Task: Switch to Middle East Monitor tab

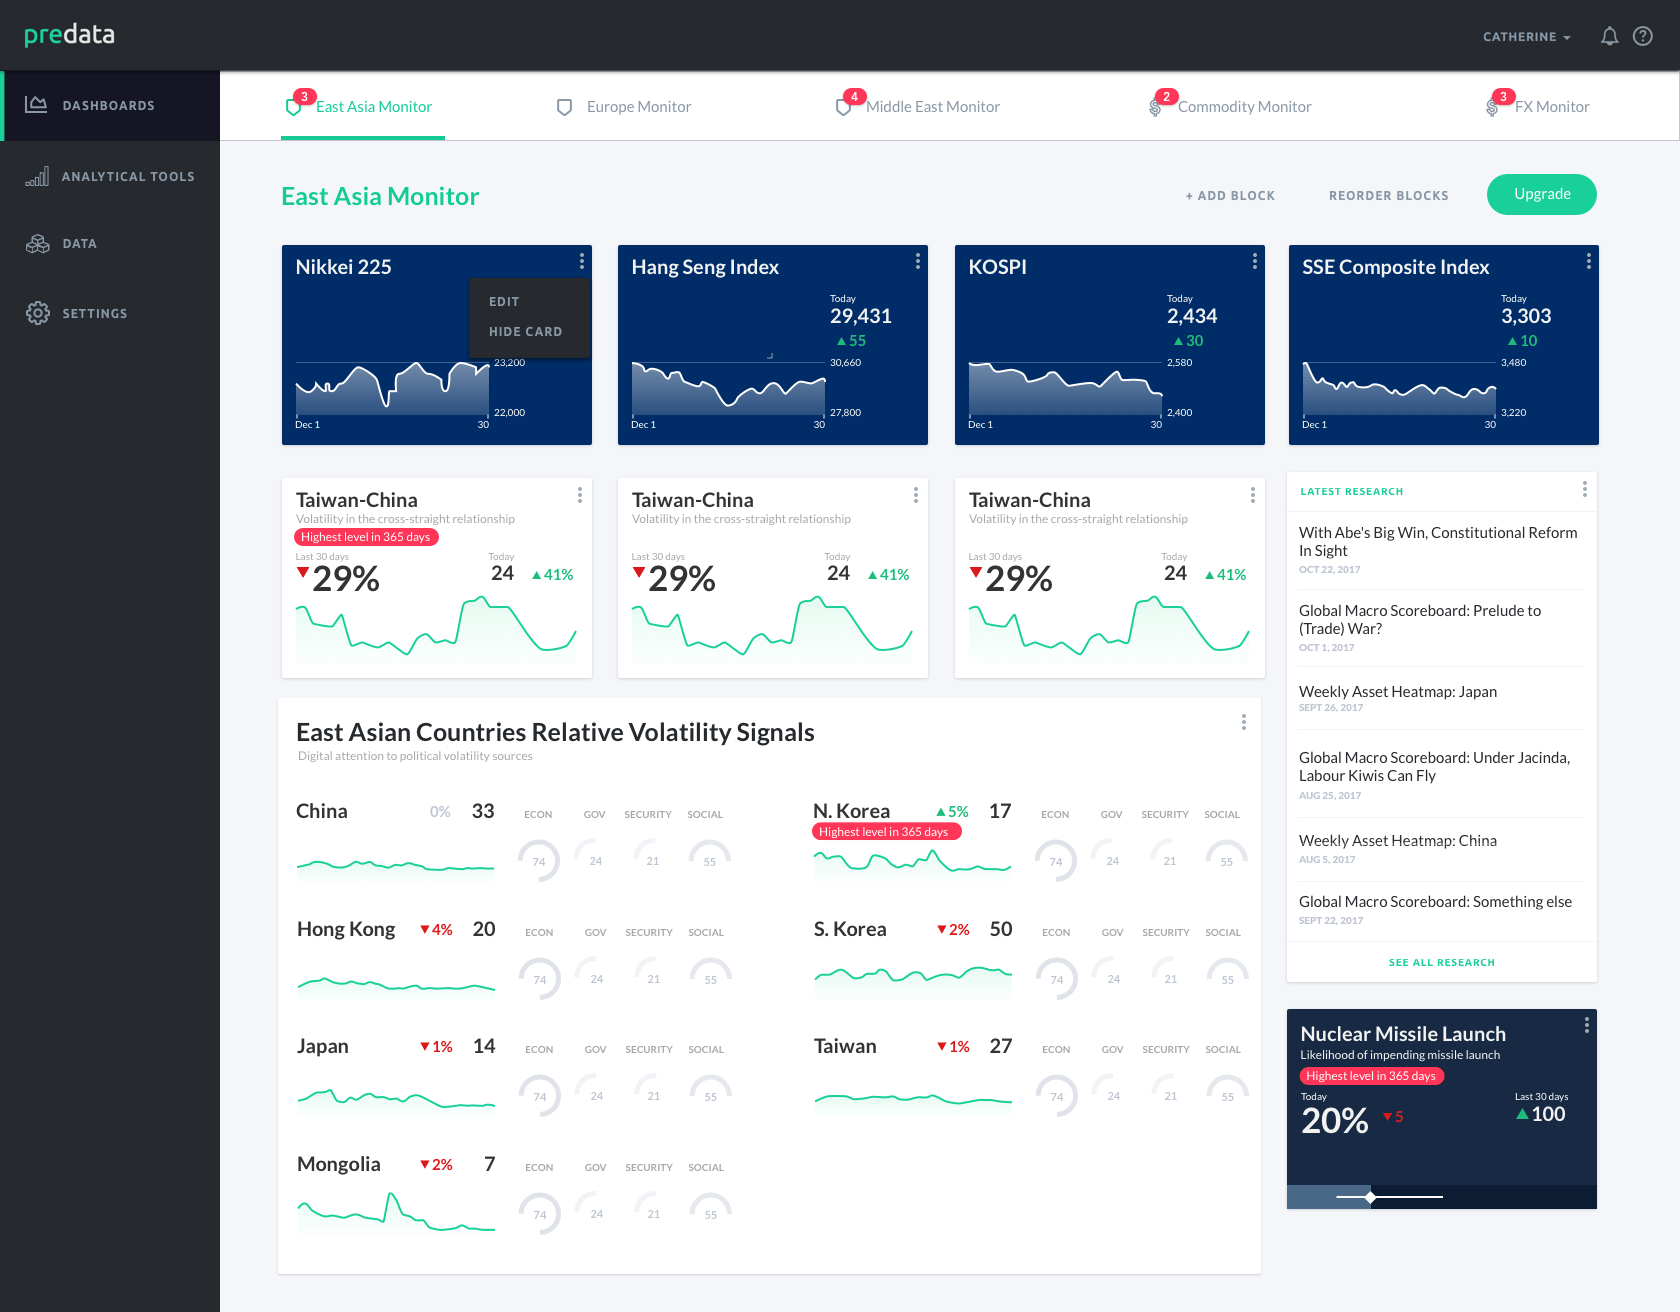Action: point(918,106)
